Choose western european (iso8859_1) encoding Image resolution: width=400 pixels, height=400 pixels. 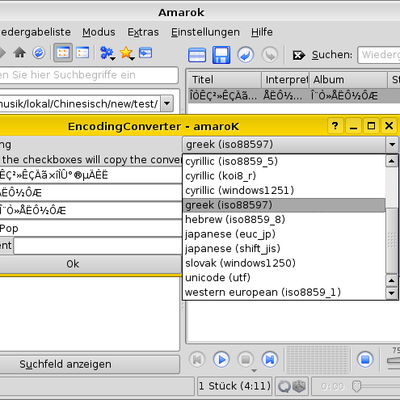pos(284,292)
